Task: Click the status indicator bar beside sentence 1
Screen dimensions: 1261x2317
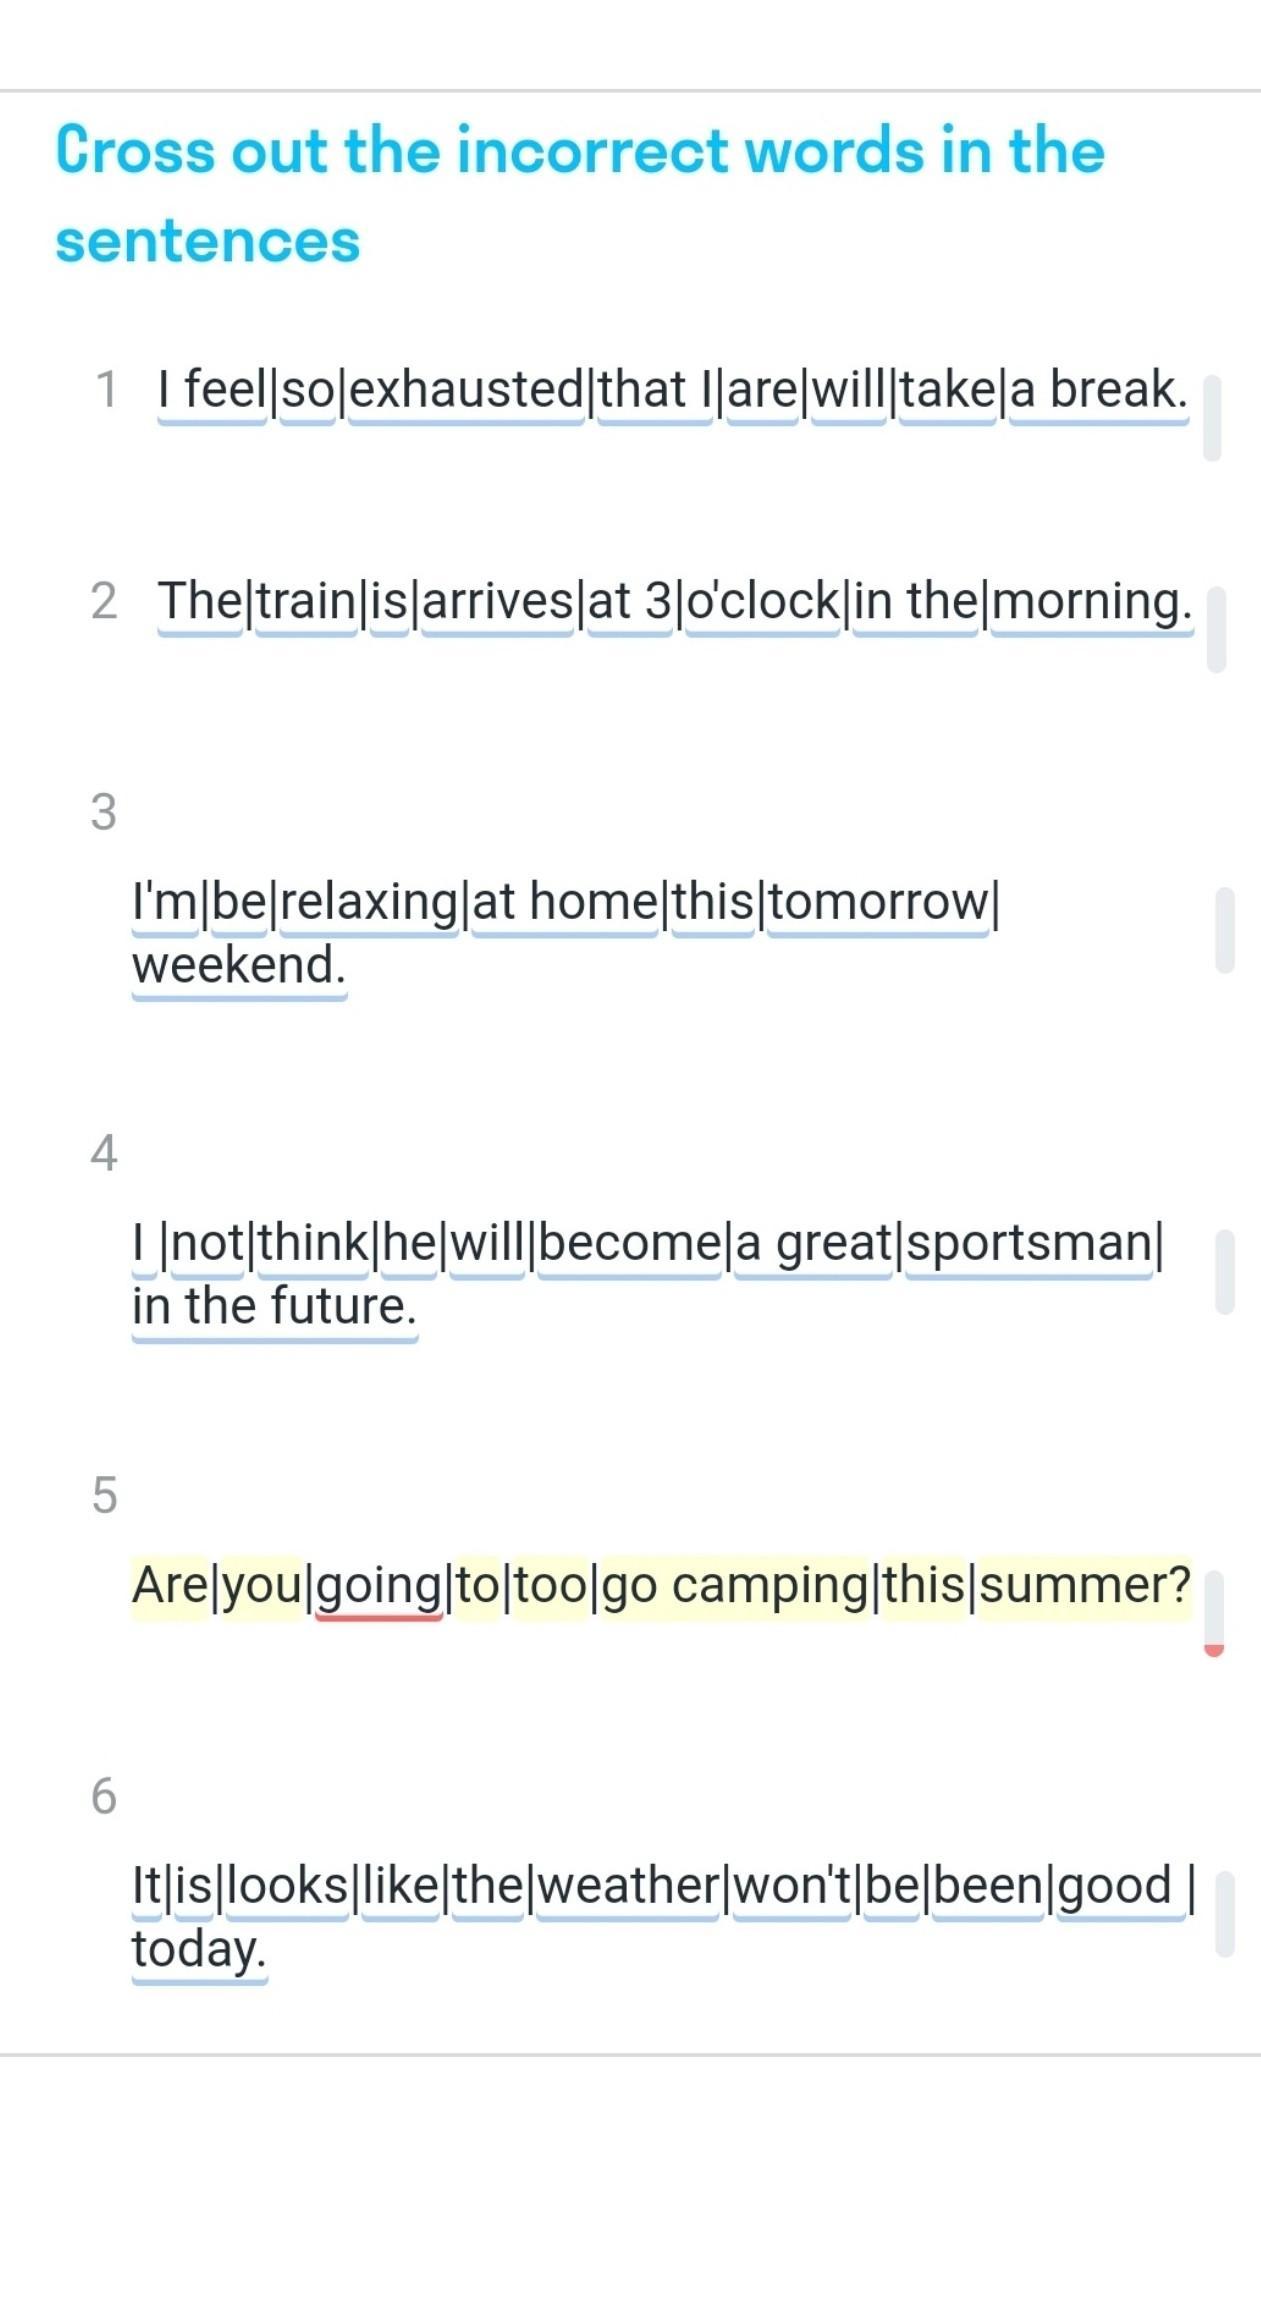Action: 1212,418
